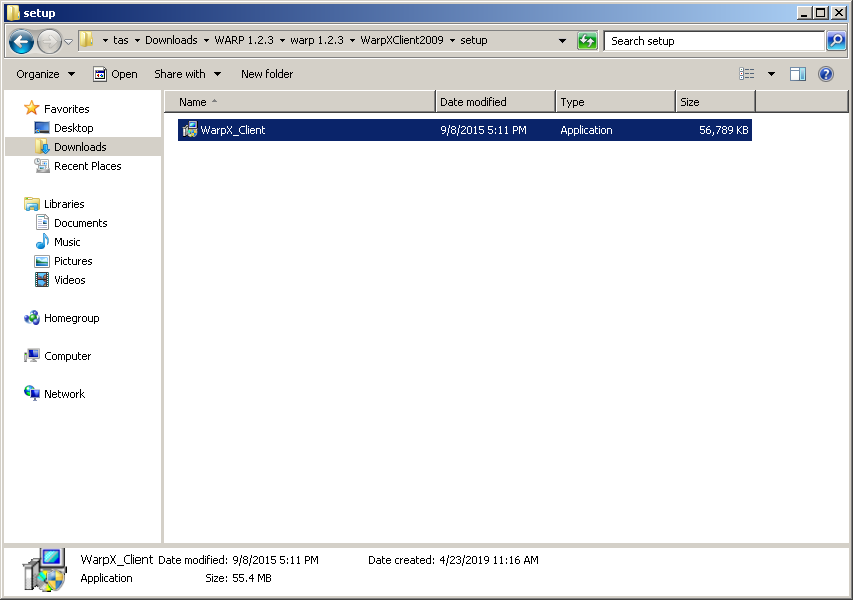This screenshot has width=853, height=600.
Task: Select the WarpX_Client application file
Action: (x=465, y=130)
